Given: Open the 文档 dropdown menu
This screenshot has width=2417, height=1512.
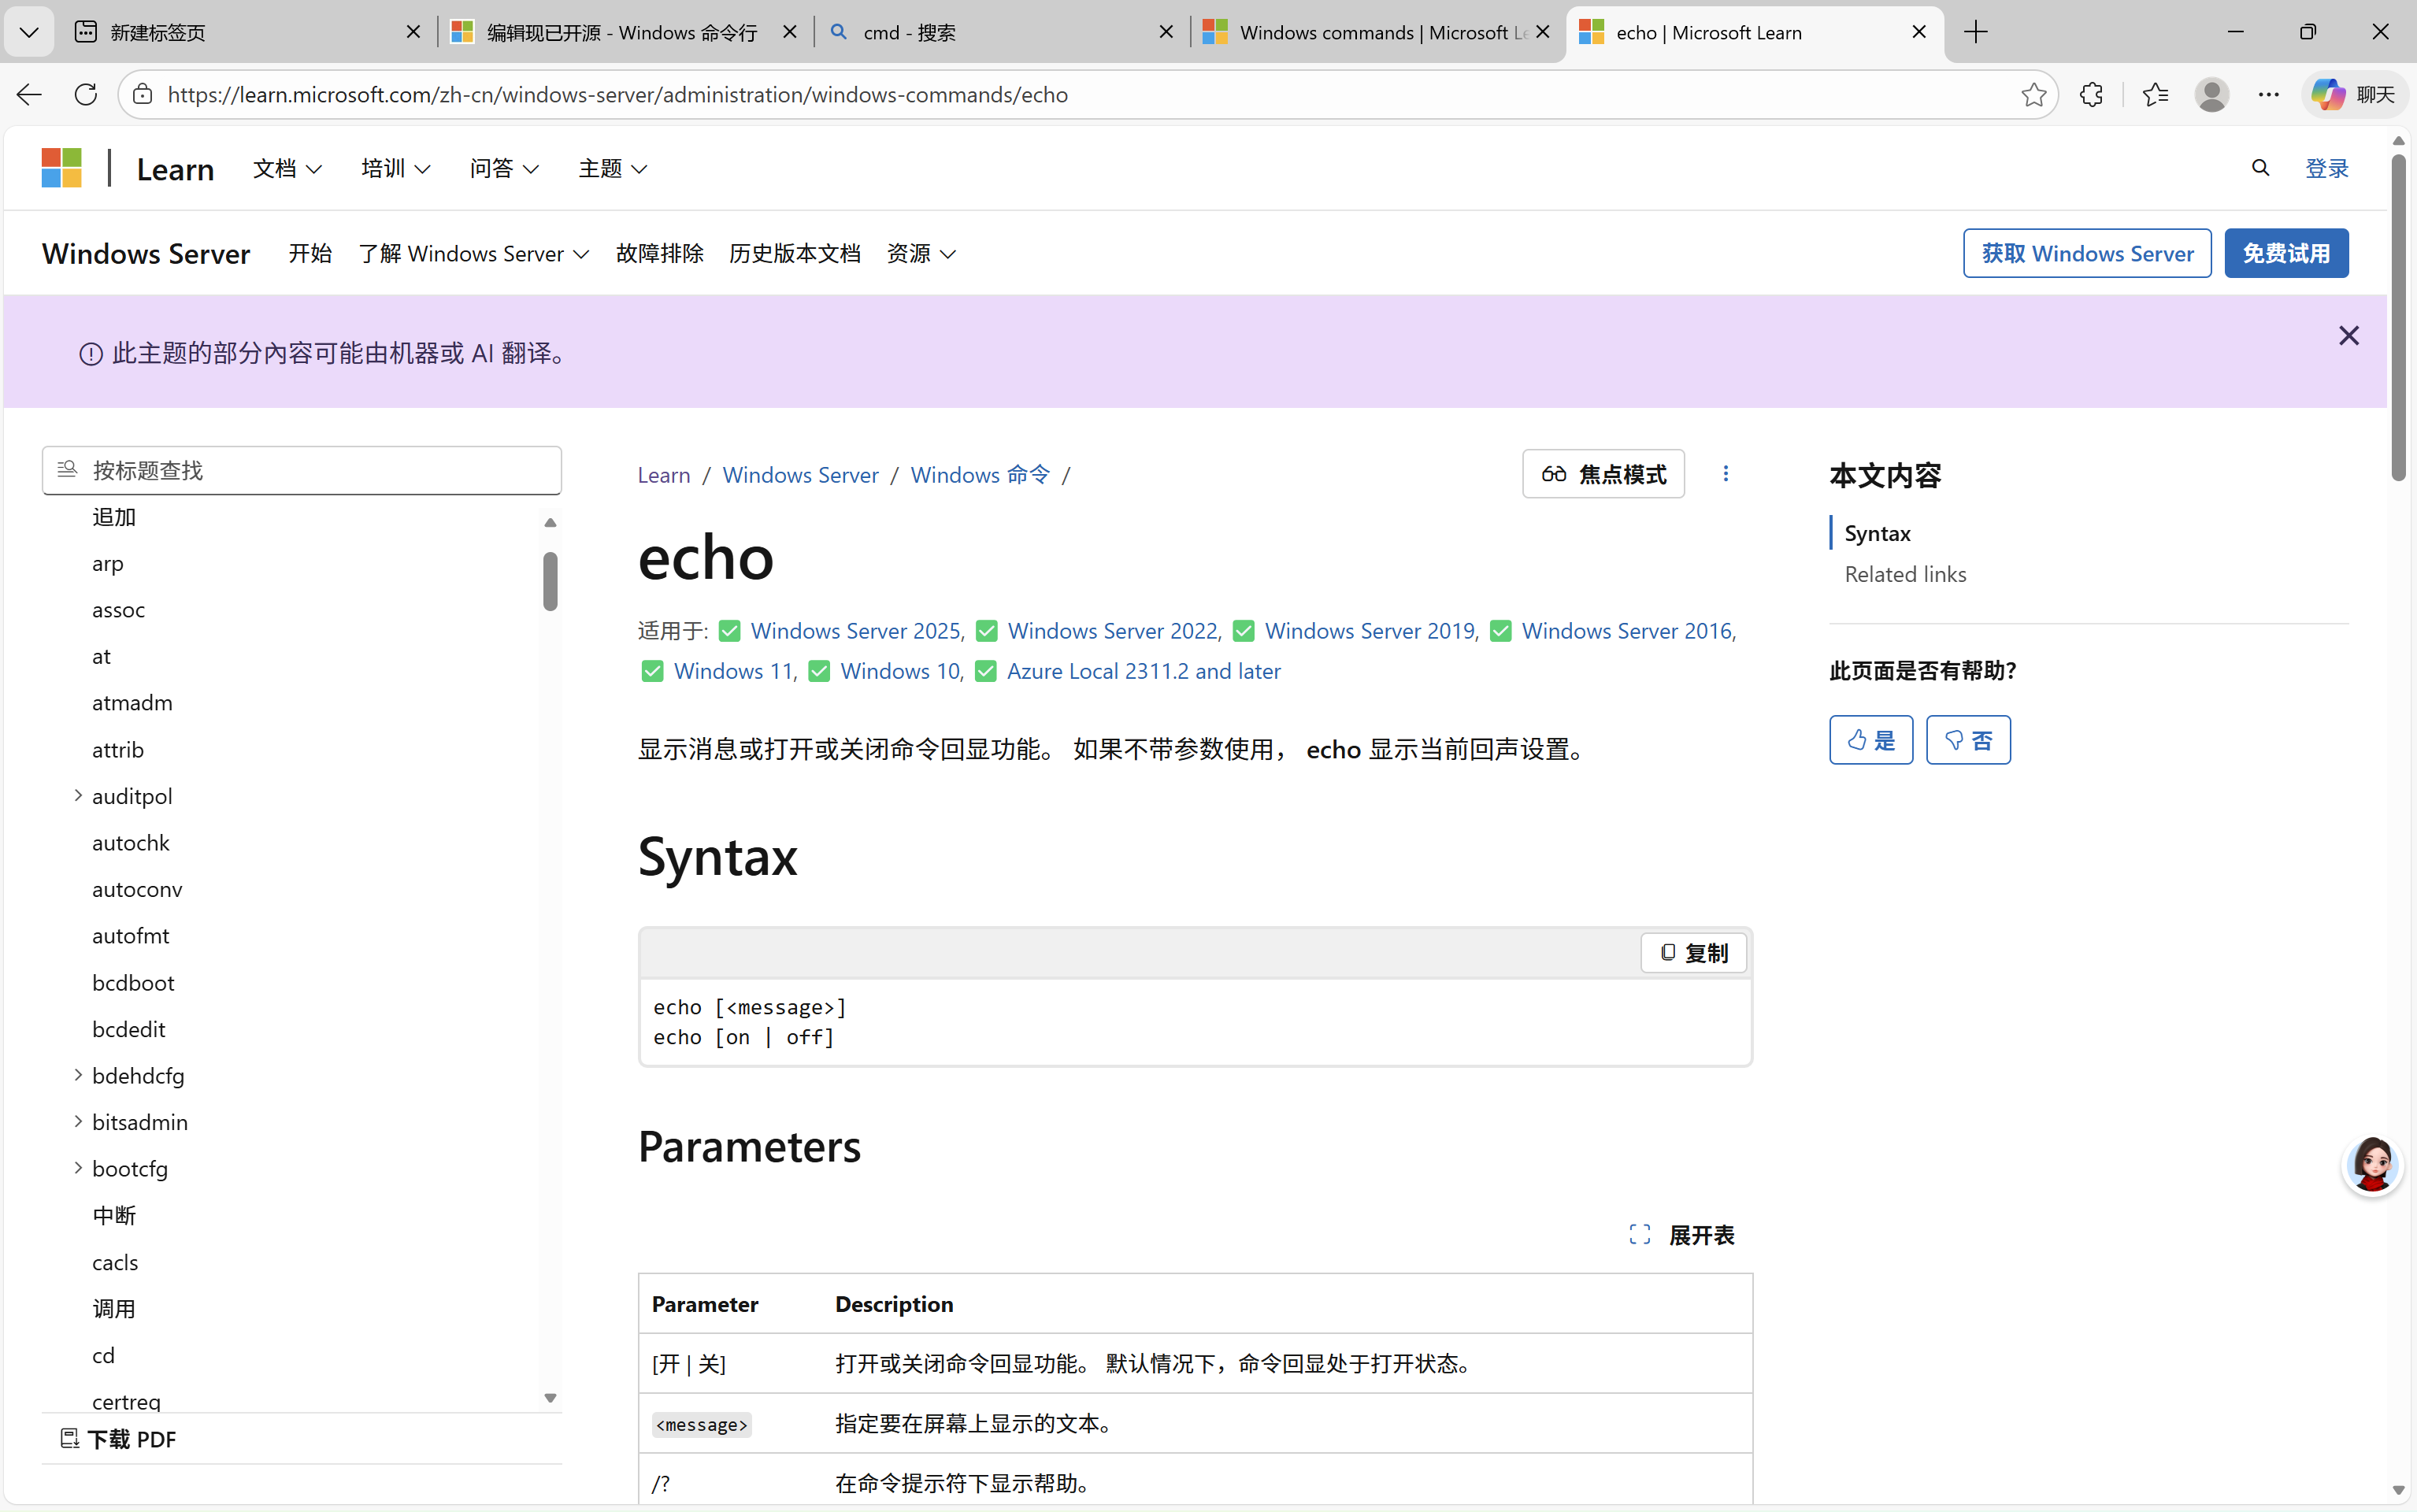Looking at the screenshot, I should 287,168.
